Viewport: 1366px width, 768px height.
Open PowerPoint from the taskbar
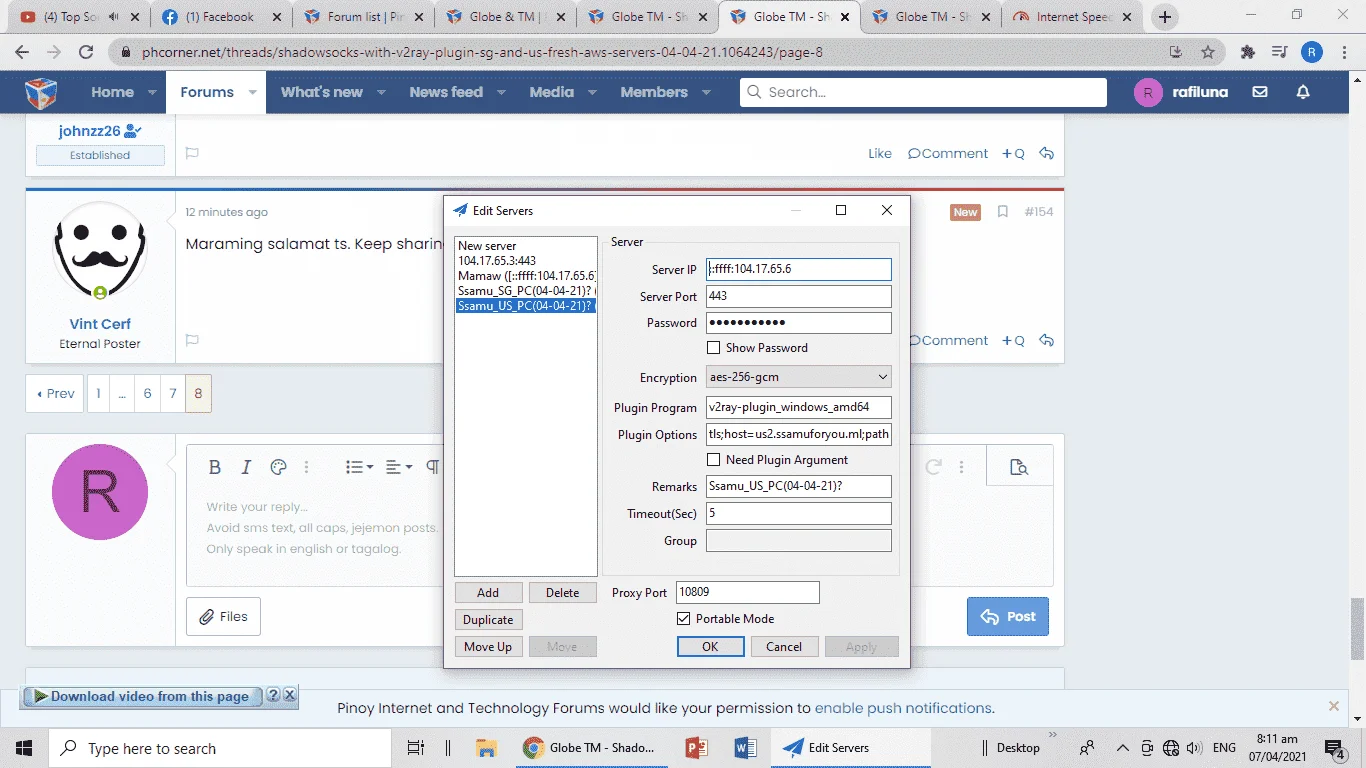click(696, 748)
